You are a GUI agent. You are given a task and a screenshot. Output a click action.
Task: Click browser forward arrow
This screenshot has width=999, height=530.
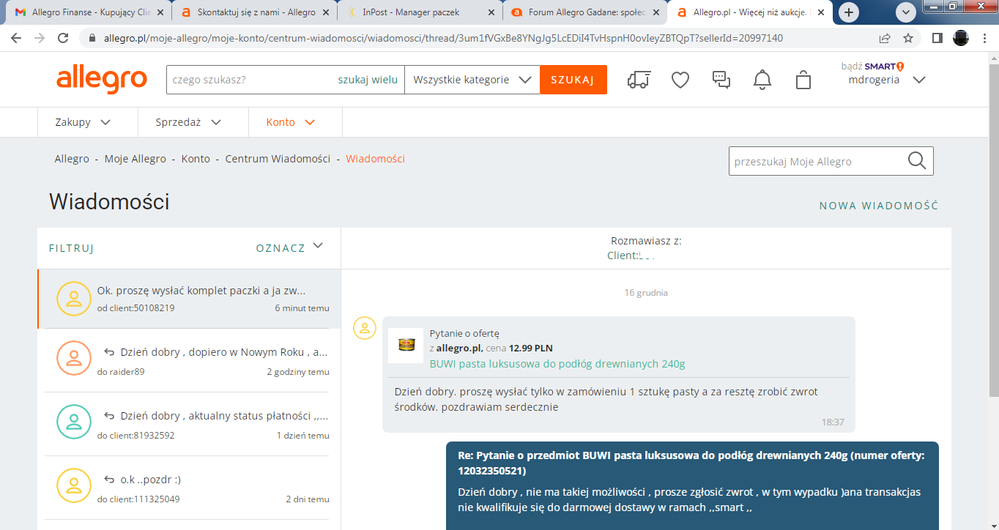point(40,38)
